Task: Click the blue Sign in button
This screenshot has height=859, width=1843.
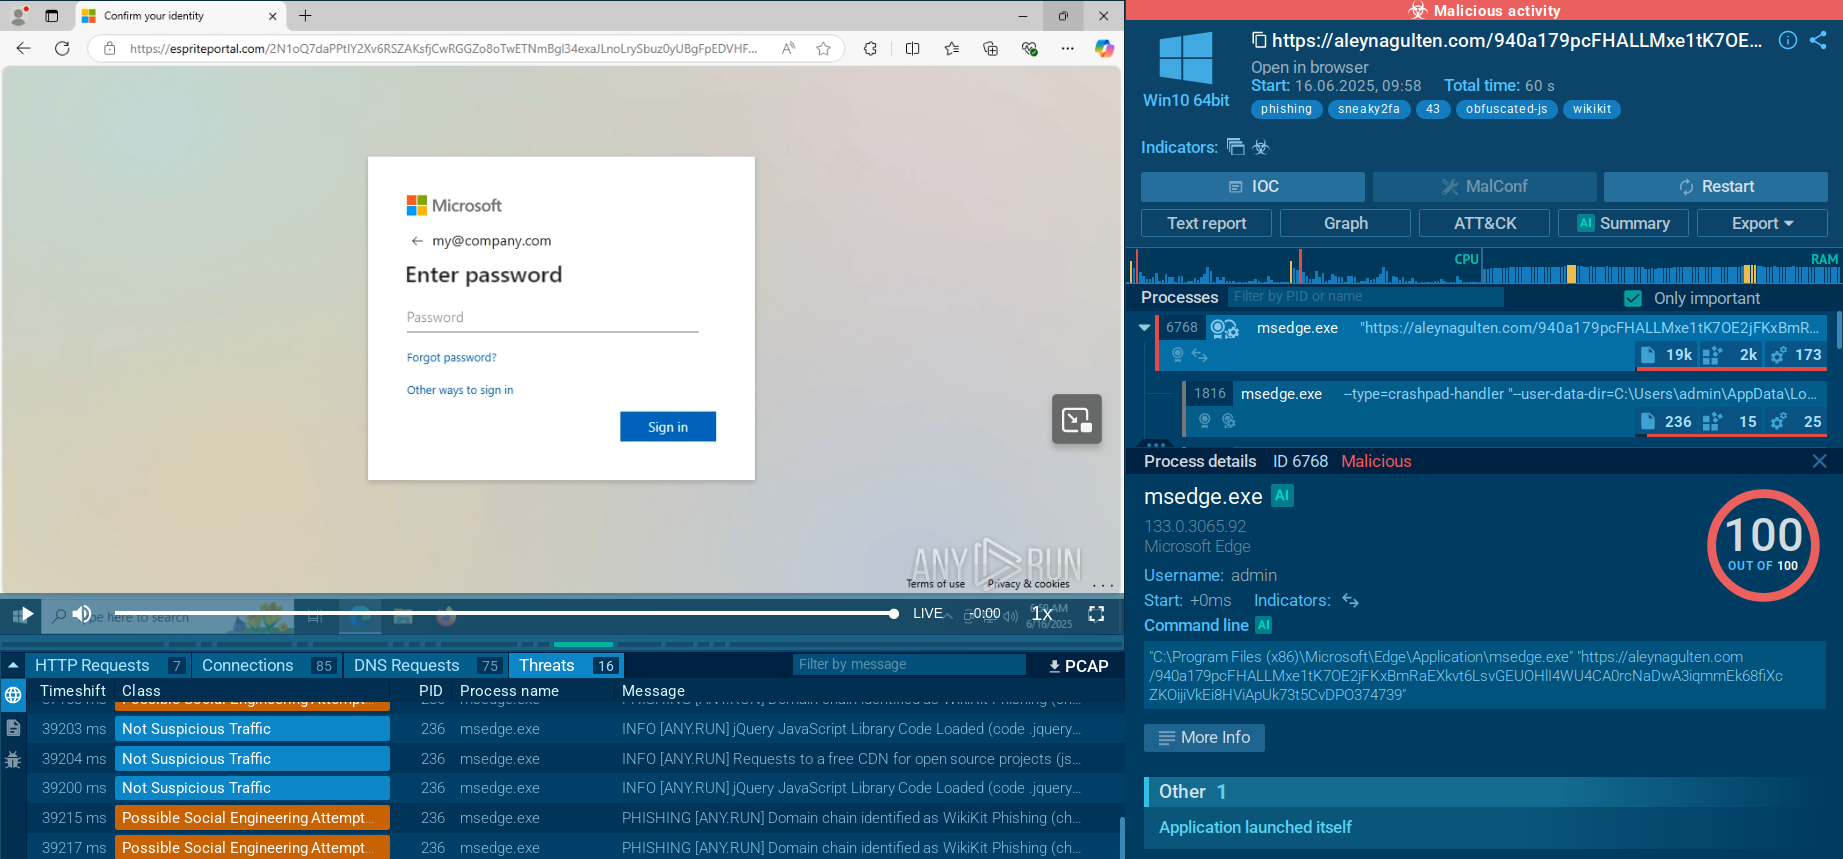Action: pos(668,427)
